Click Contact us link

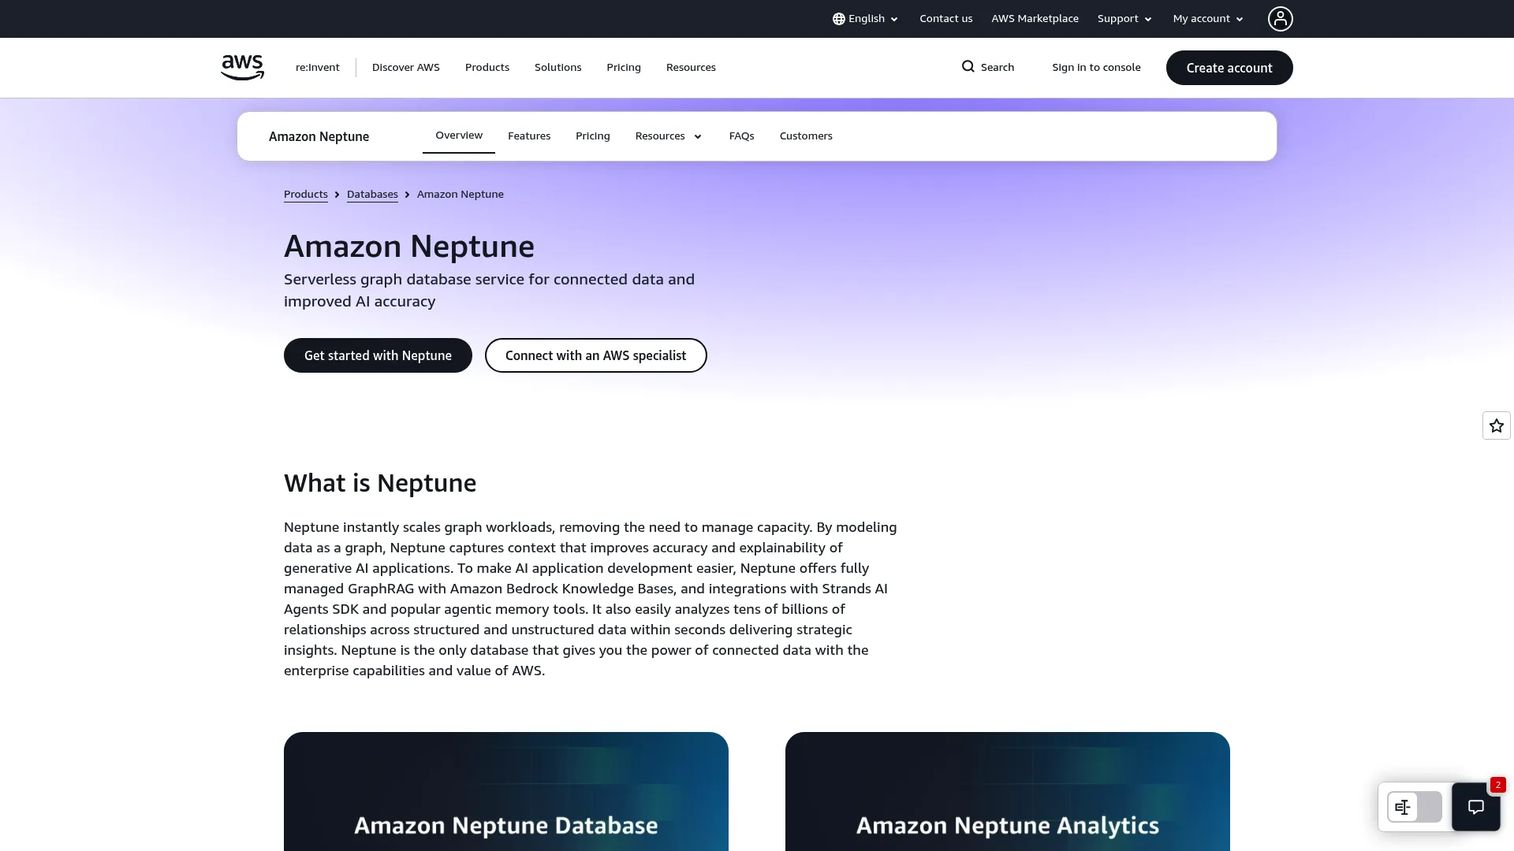pyautogui.click(x=946, y=19)
